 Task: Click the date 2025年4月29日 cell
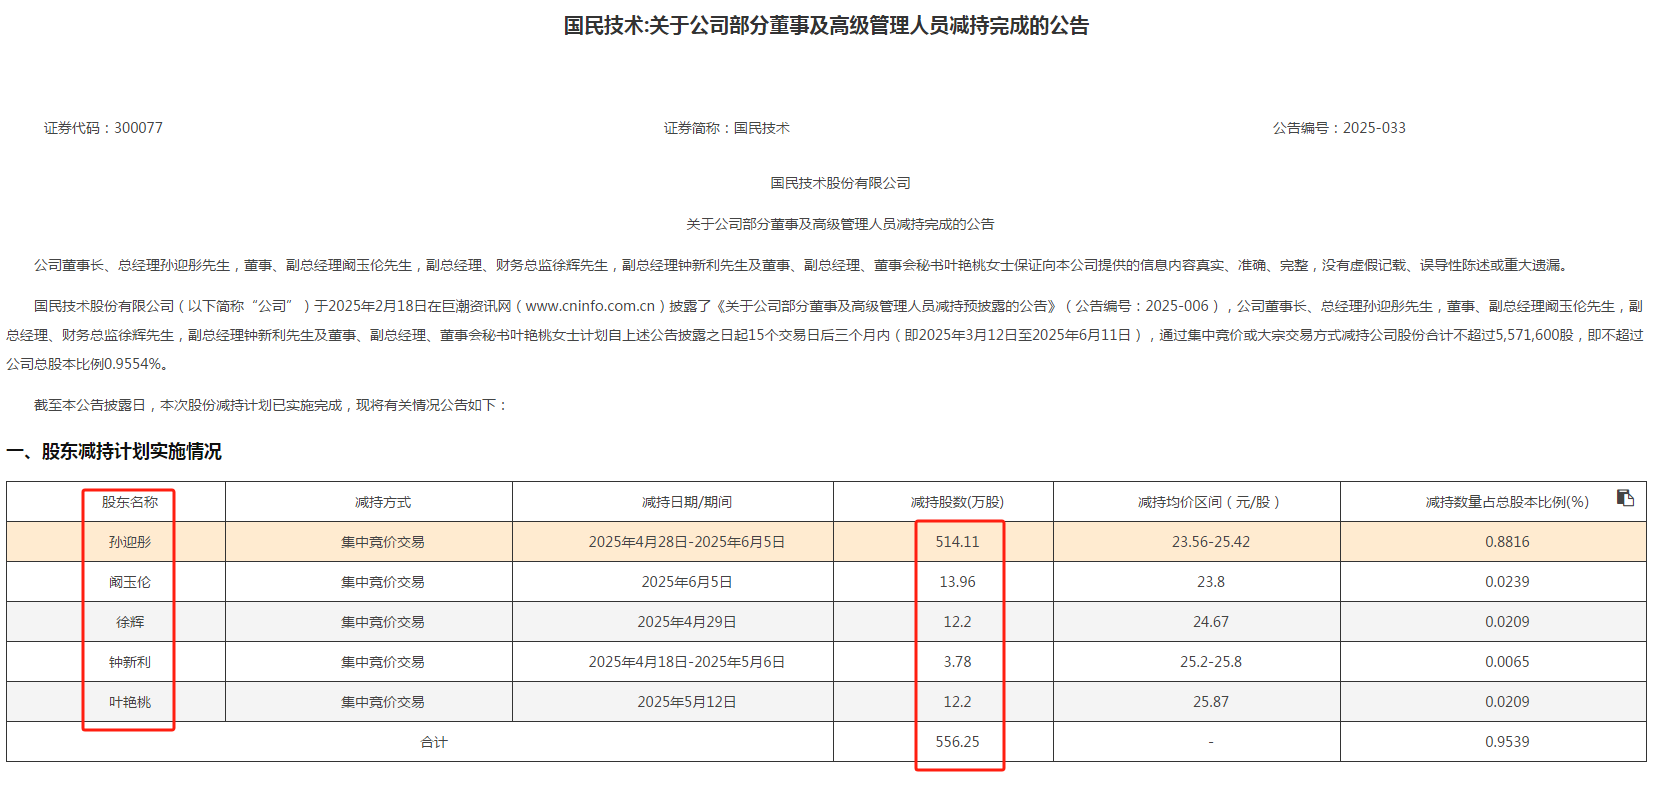pyautogui.click(x=687, y=622)
